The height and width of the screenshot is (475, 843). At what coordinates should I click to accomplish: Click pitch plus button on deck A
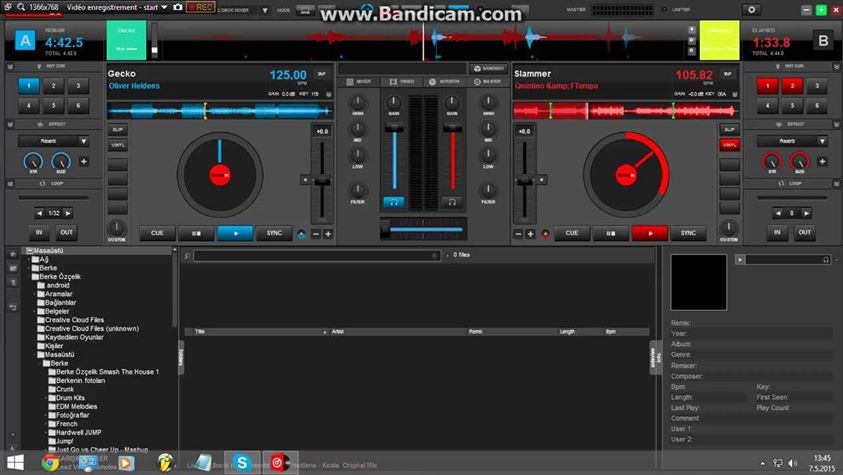pos(328,234)
